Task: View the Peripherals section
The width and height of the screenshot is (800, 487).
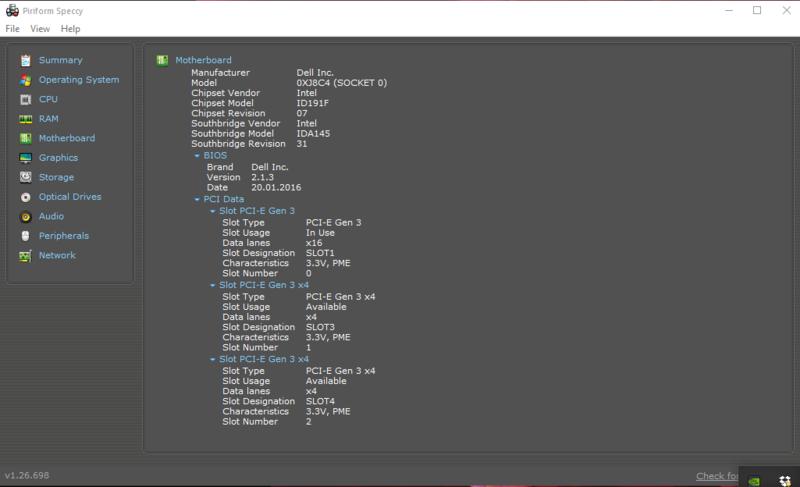Action: click(64, 236)
